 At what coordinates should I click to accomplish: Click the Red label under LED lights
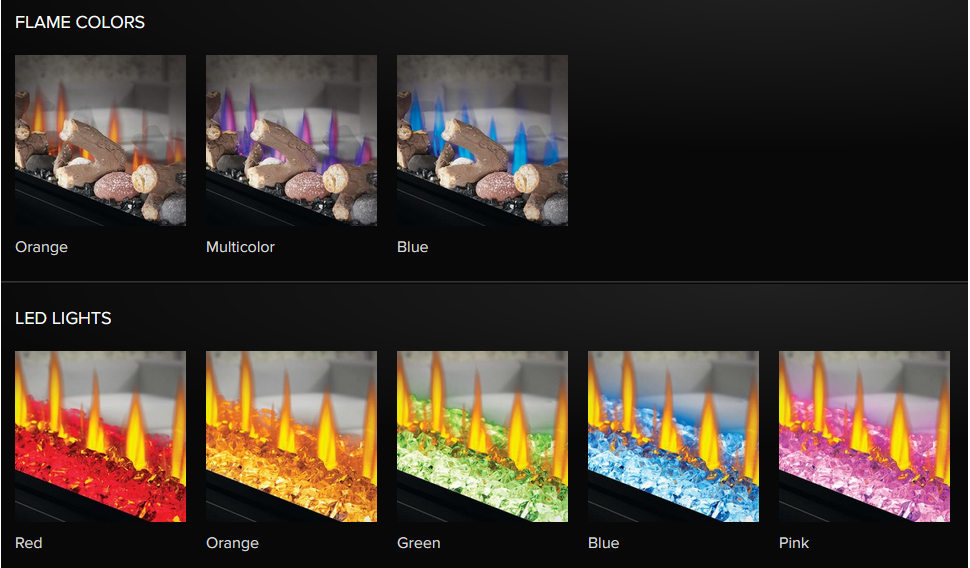[x=28, y=543]
